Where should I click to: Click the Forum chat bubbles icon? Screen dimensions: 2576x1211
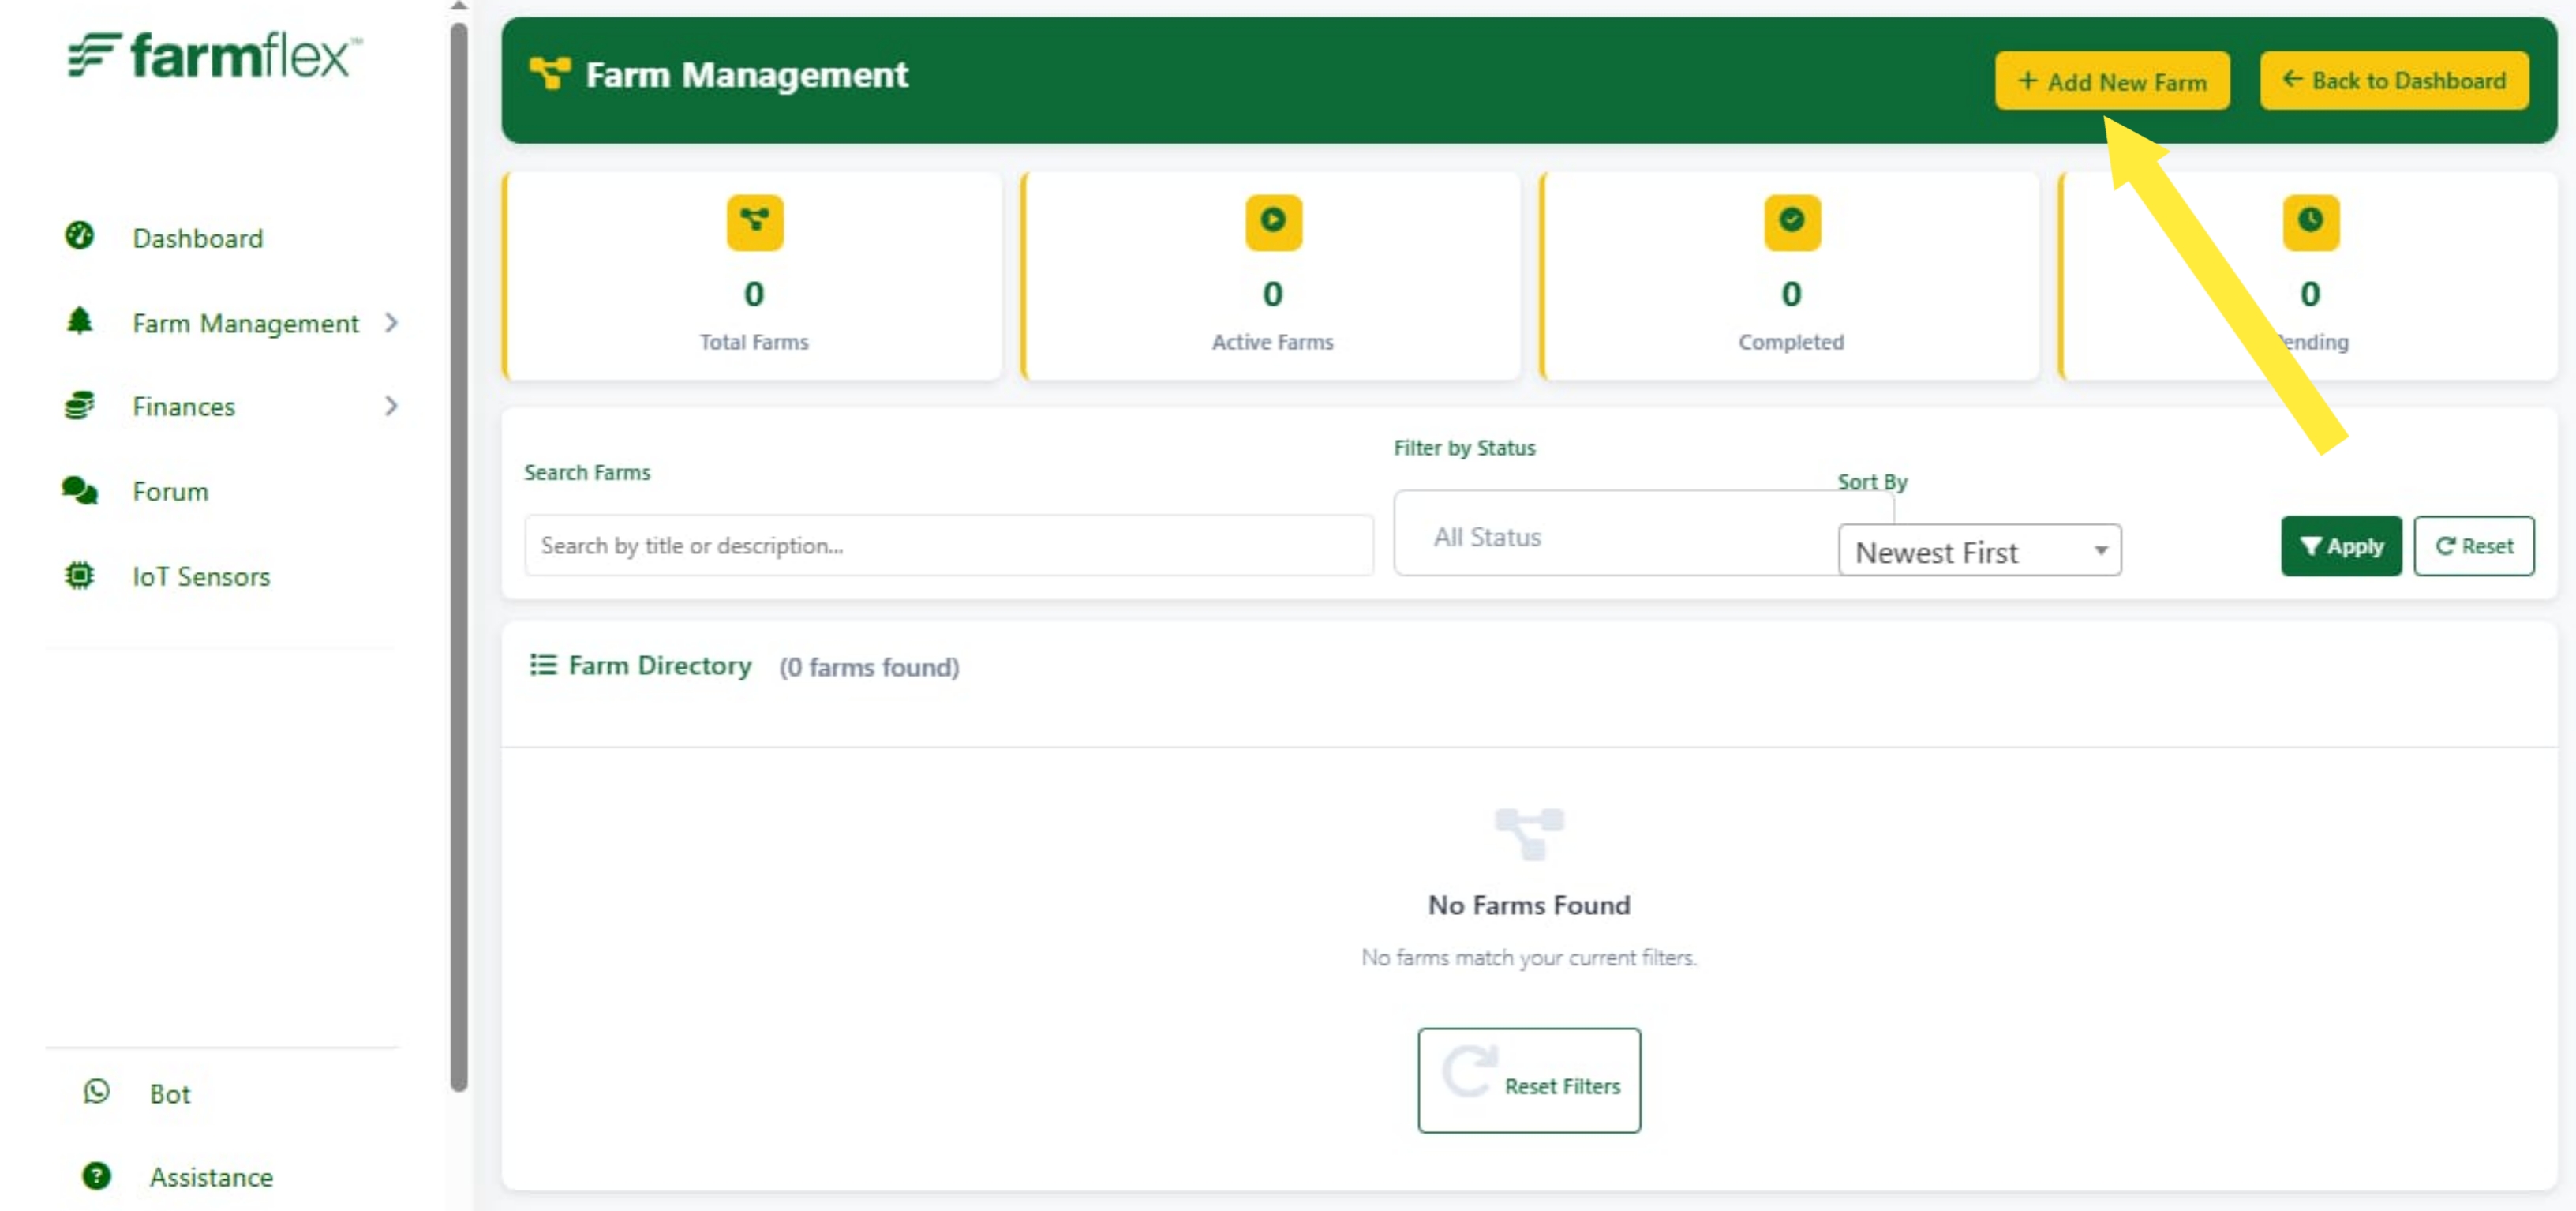coord(79,490)
